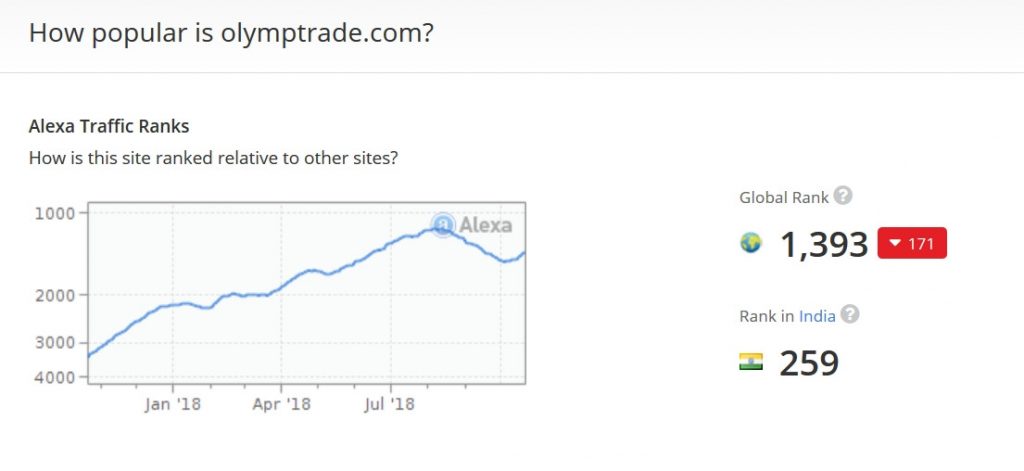This screenshot has width=1024, height=471.
Task: Click the 4000 rank axis label
Action: [x=55, y=377]
